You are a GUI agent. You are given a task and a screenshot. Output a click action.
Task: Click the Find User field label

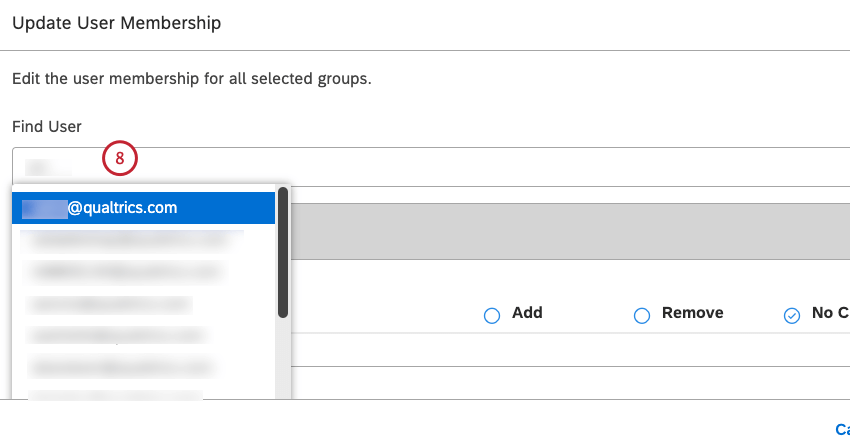click(x=47, y=126)
